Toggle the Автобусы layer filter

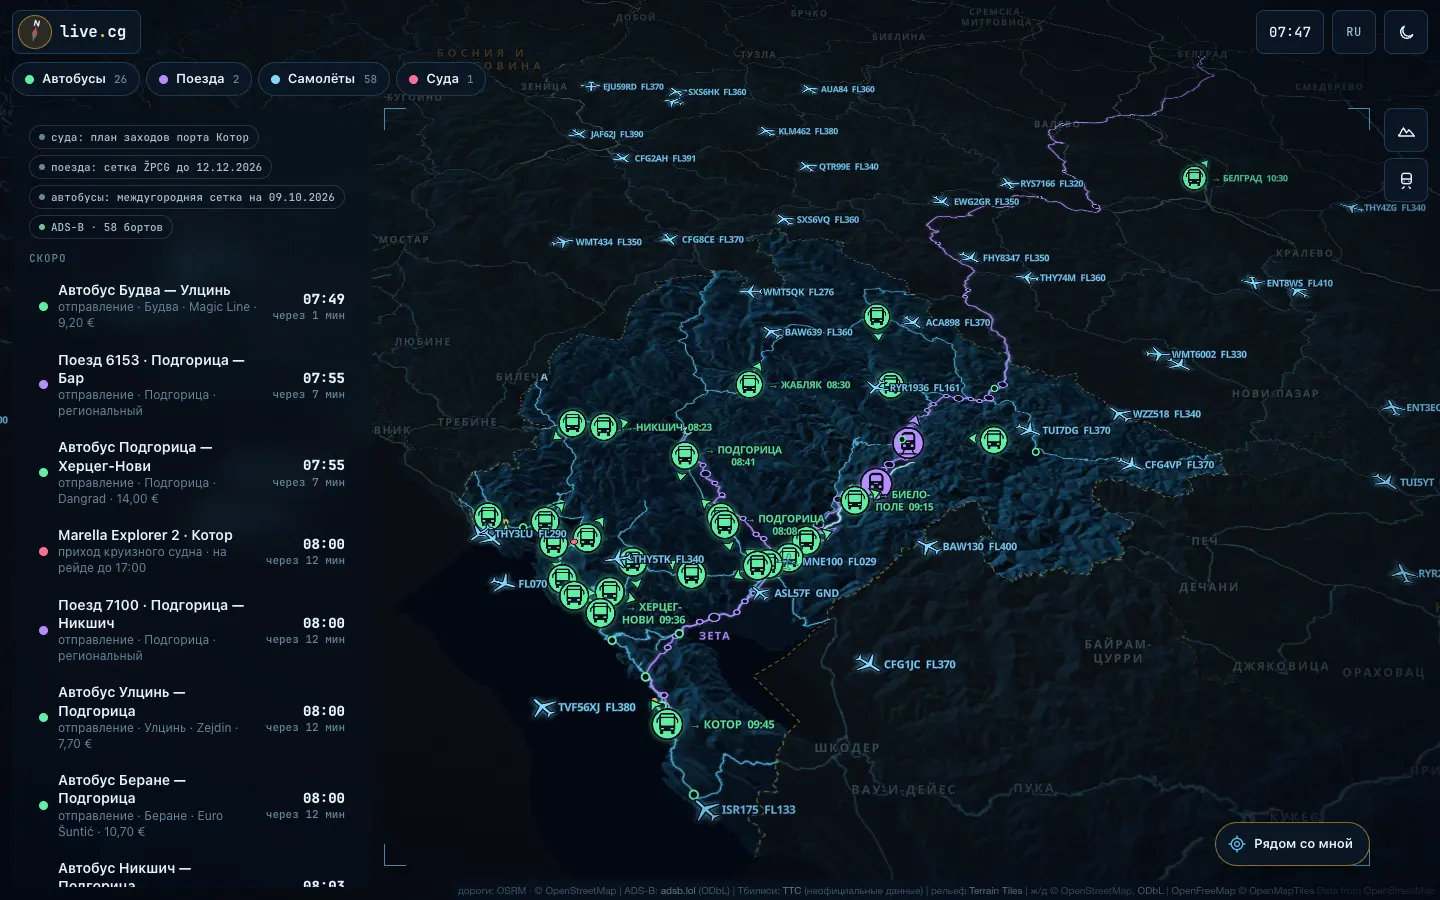76,79
